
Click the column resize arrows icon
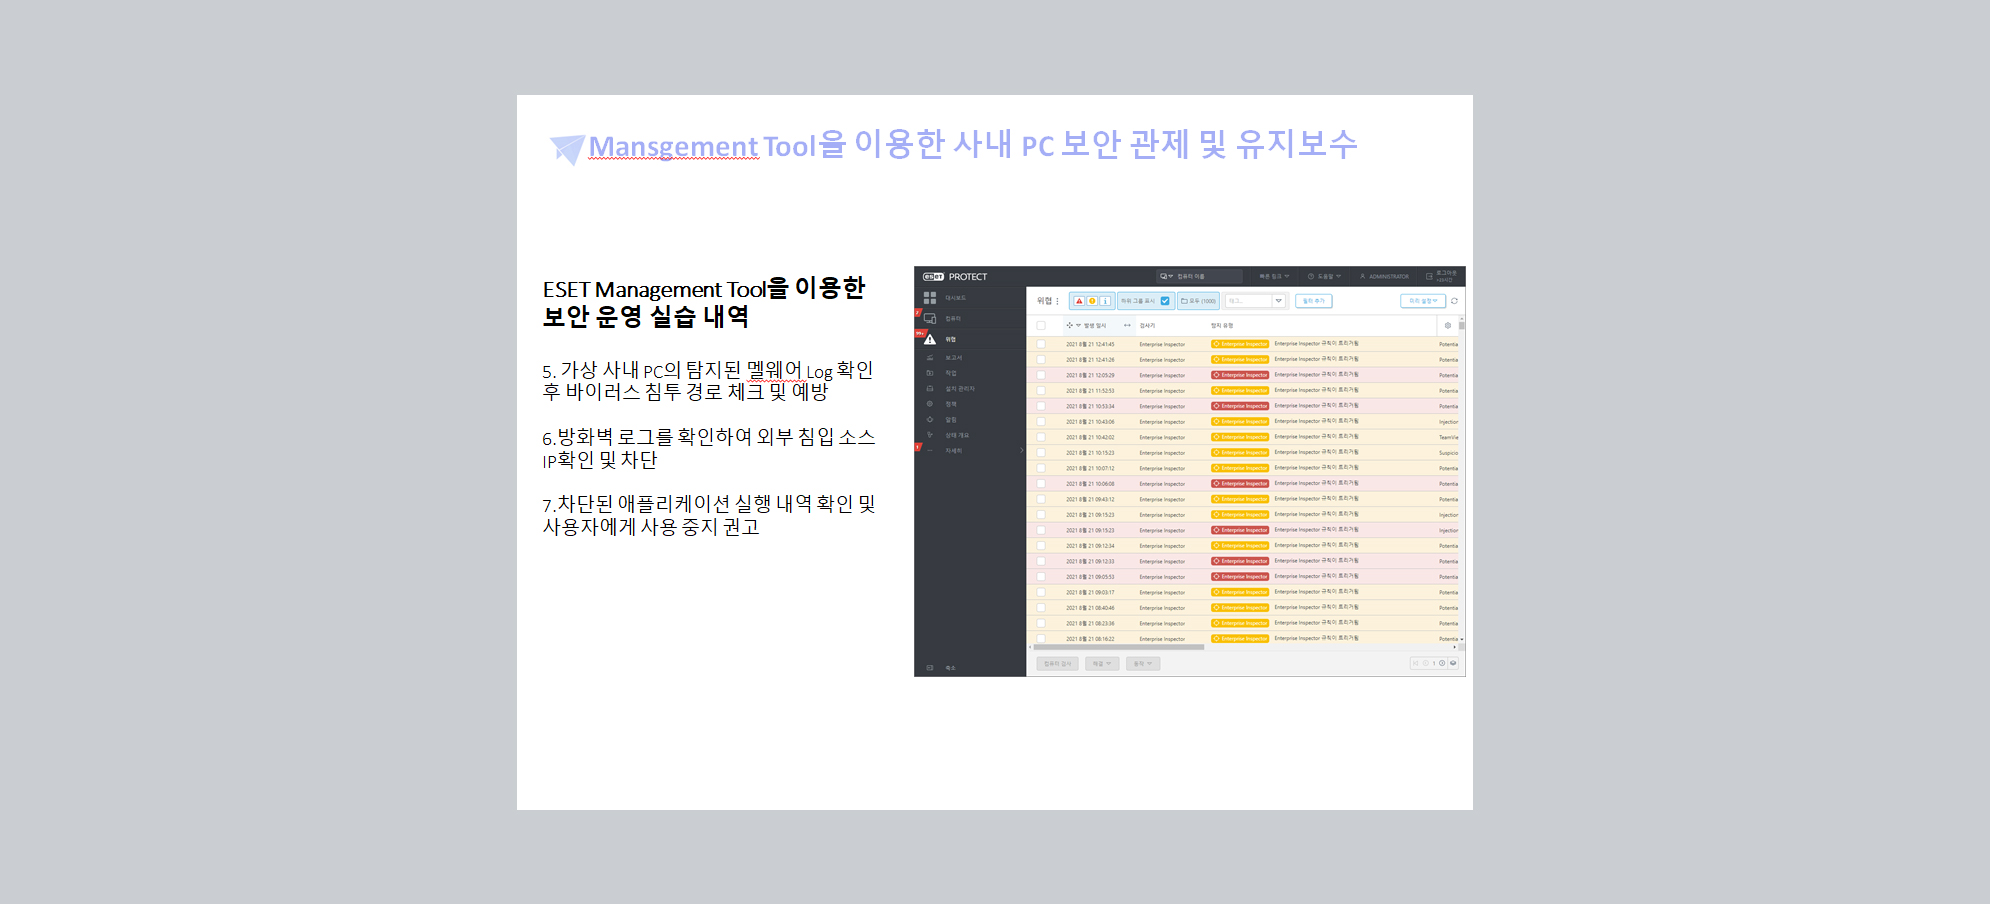tap(1127, 325)
